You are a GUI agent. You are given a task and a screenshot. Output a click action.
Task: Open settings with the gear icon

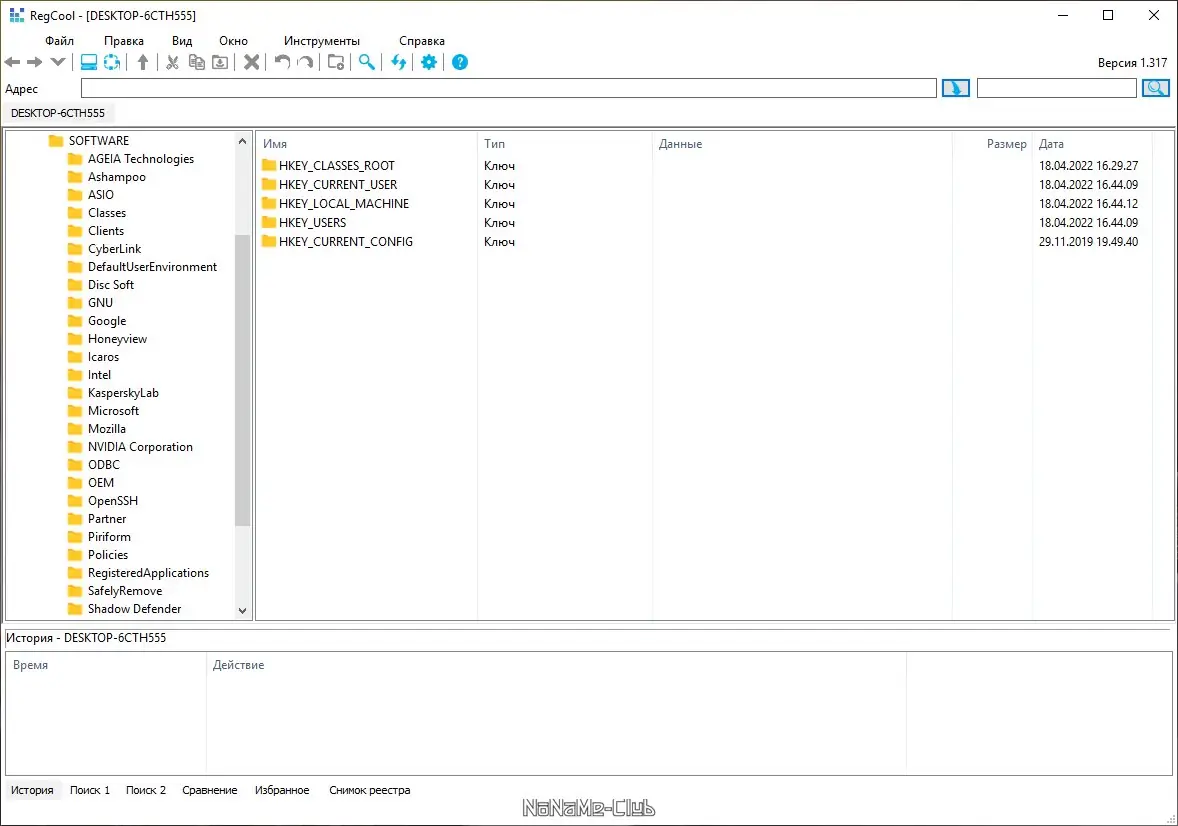tap(429, 62)
